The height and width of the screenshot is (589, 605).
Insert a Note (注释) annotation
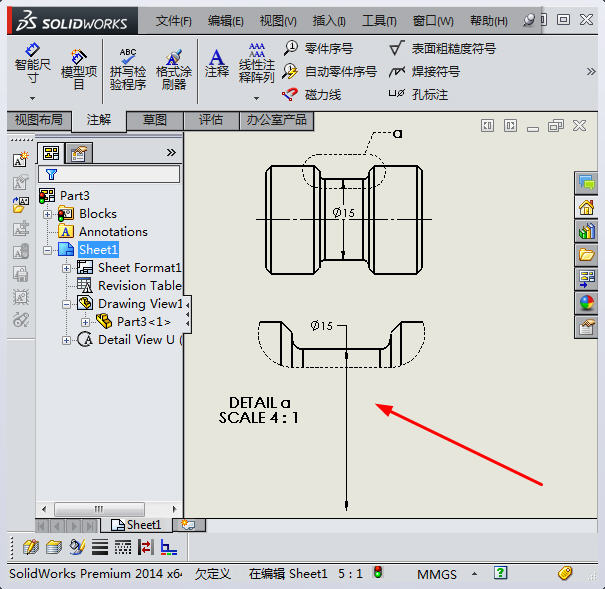216,62
